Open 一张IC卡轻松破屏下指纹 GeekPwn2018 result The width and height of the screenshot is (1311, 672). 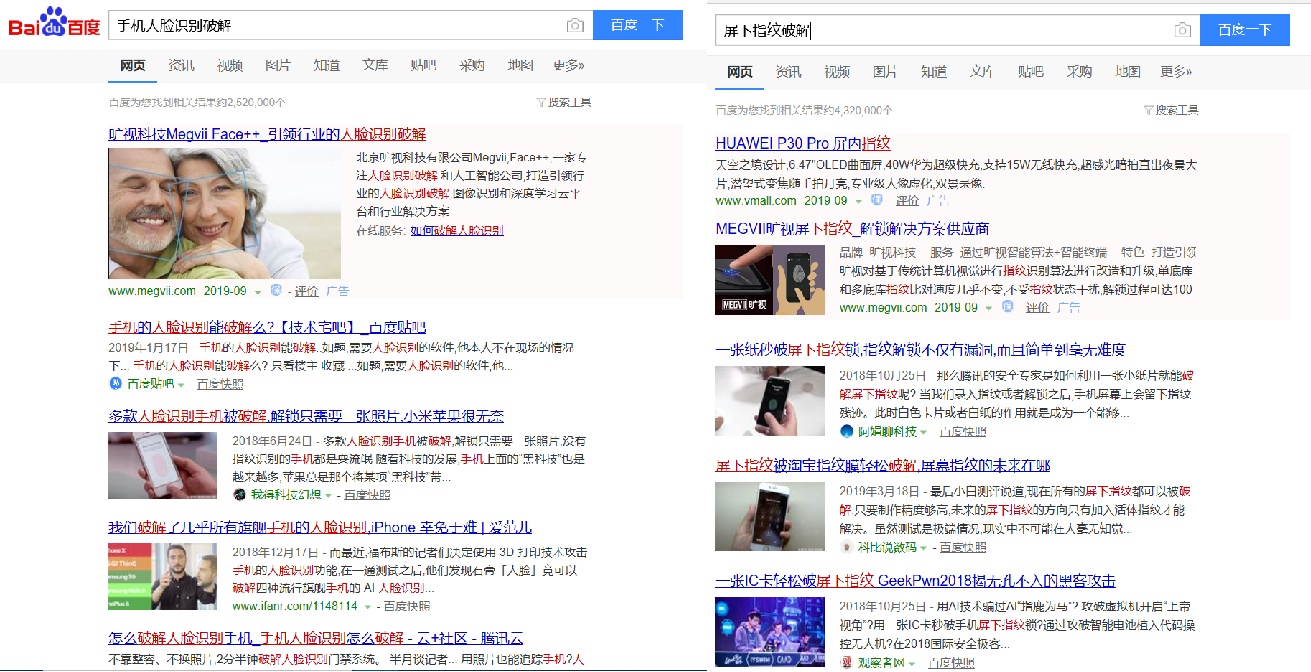coord(915,581)
